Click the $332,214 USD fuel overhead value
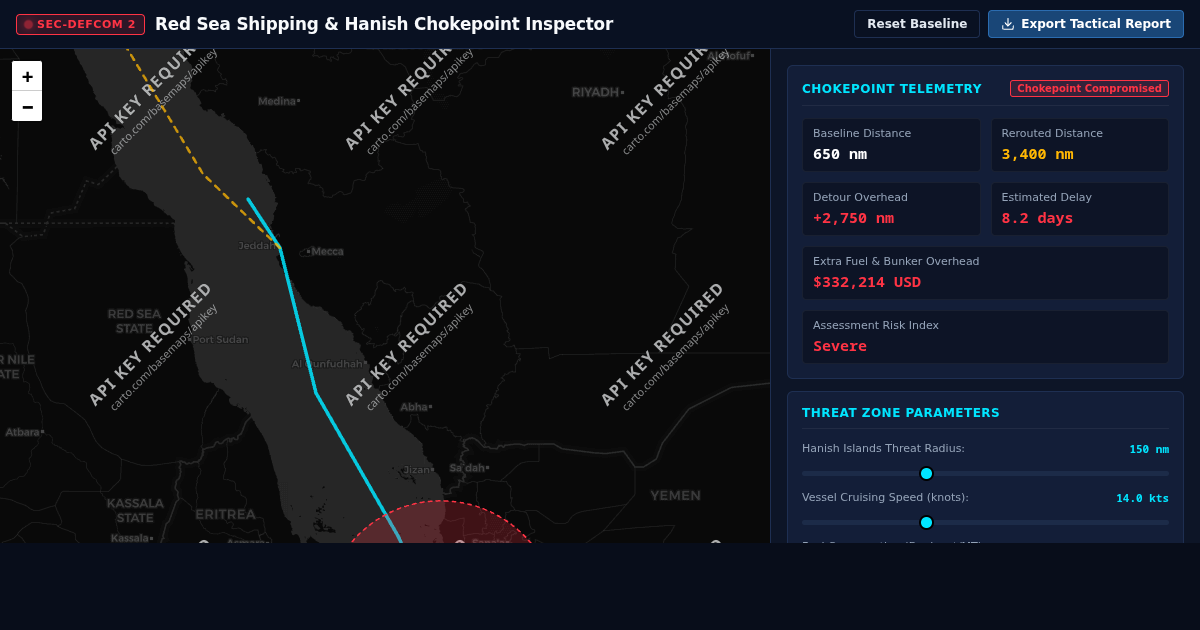The width and height of the screenshot is (1200, 630). point(867,282)
